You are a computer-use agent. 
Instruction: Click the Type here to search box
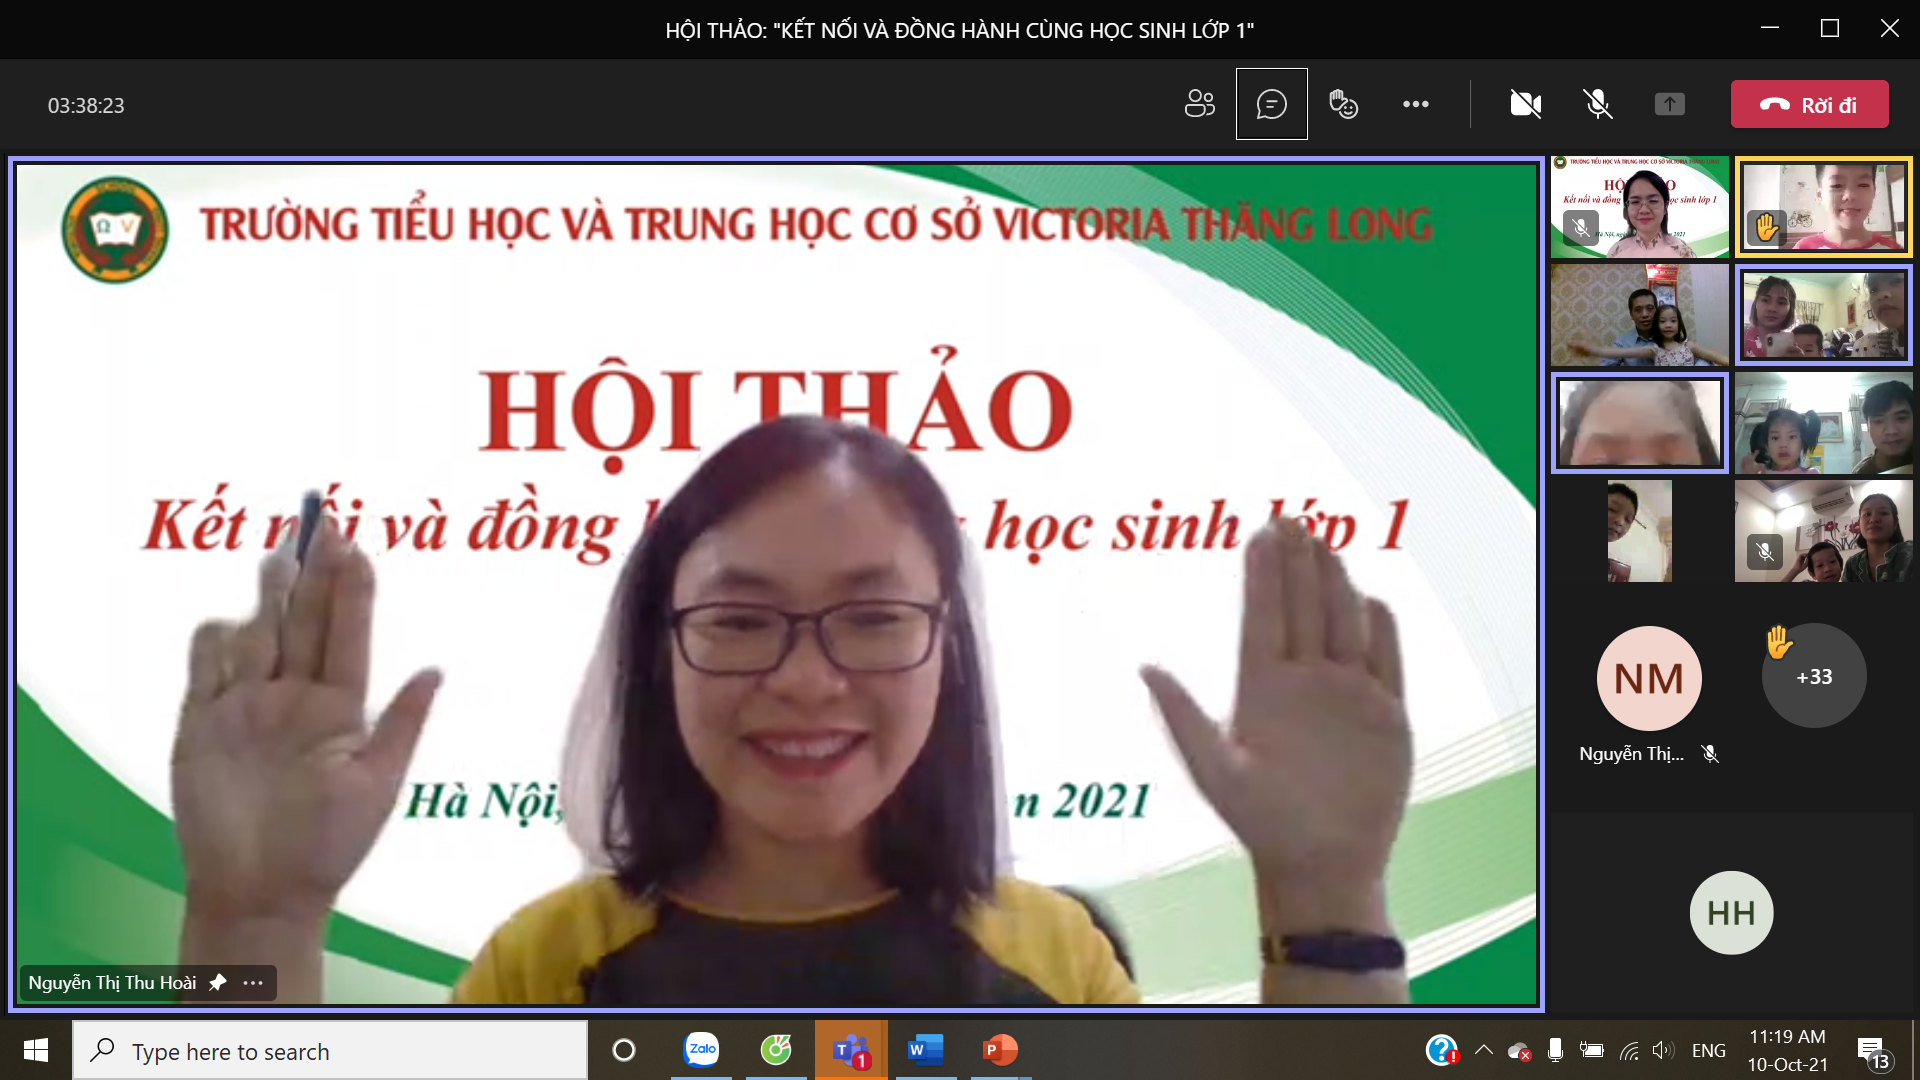tap(330, 1051)
